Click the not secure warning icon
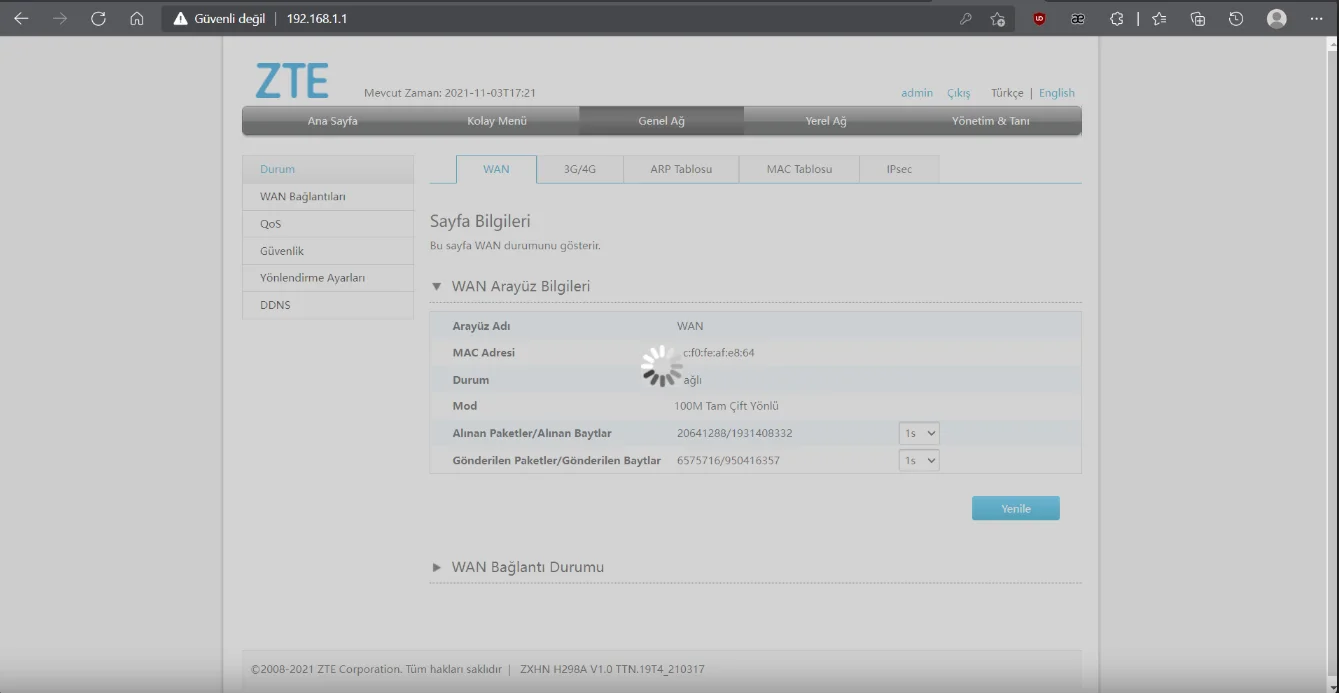This screenshot has width=1339, height=693. tap(181, 19)
